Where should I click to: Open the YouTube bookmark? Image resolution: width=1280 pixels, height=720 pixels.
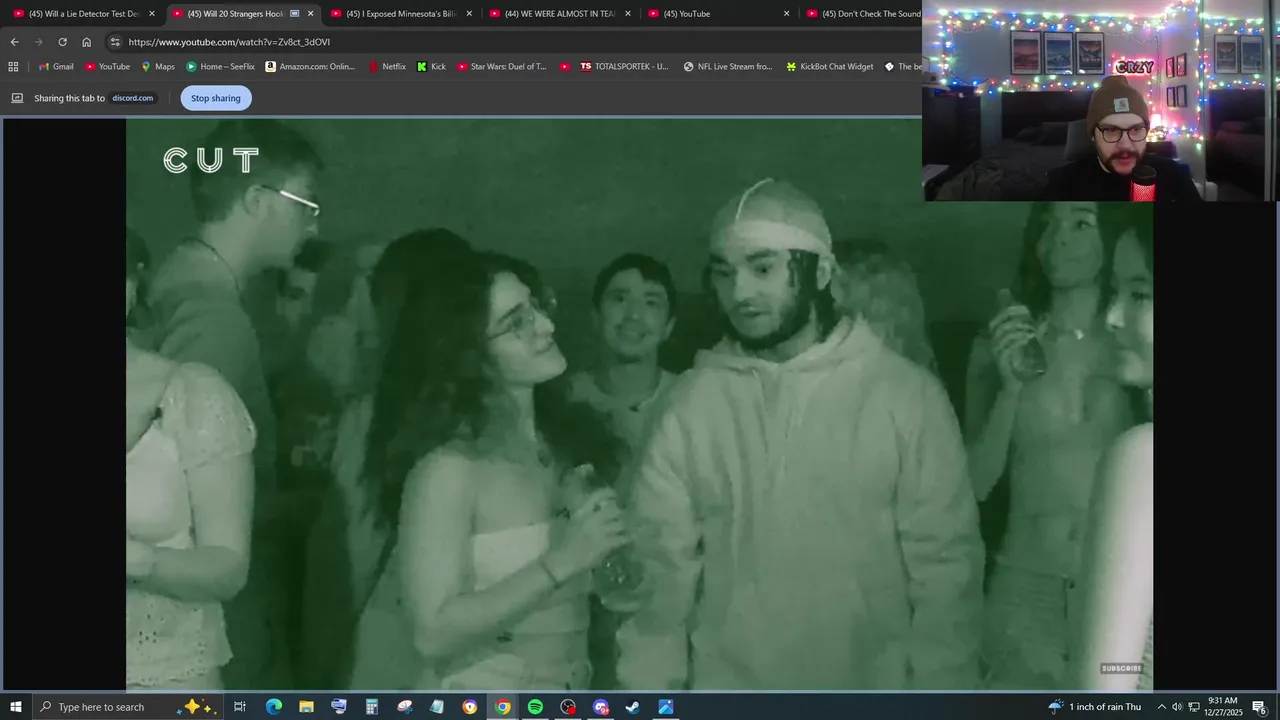(x=107, y=67)
